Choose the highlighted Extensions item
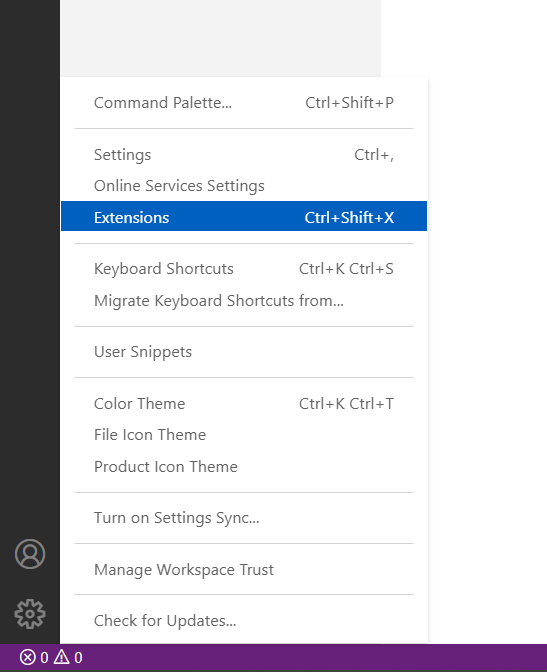Image resolution: width=547 pixels, height=672 pixels. click(244, 216)
